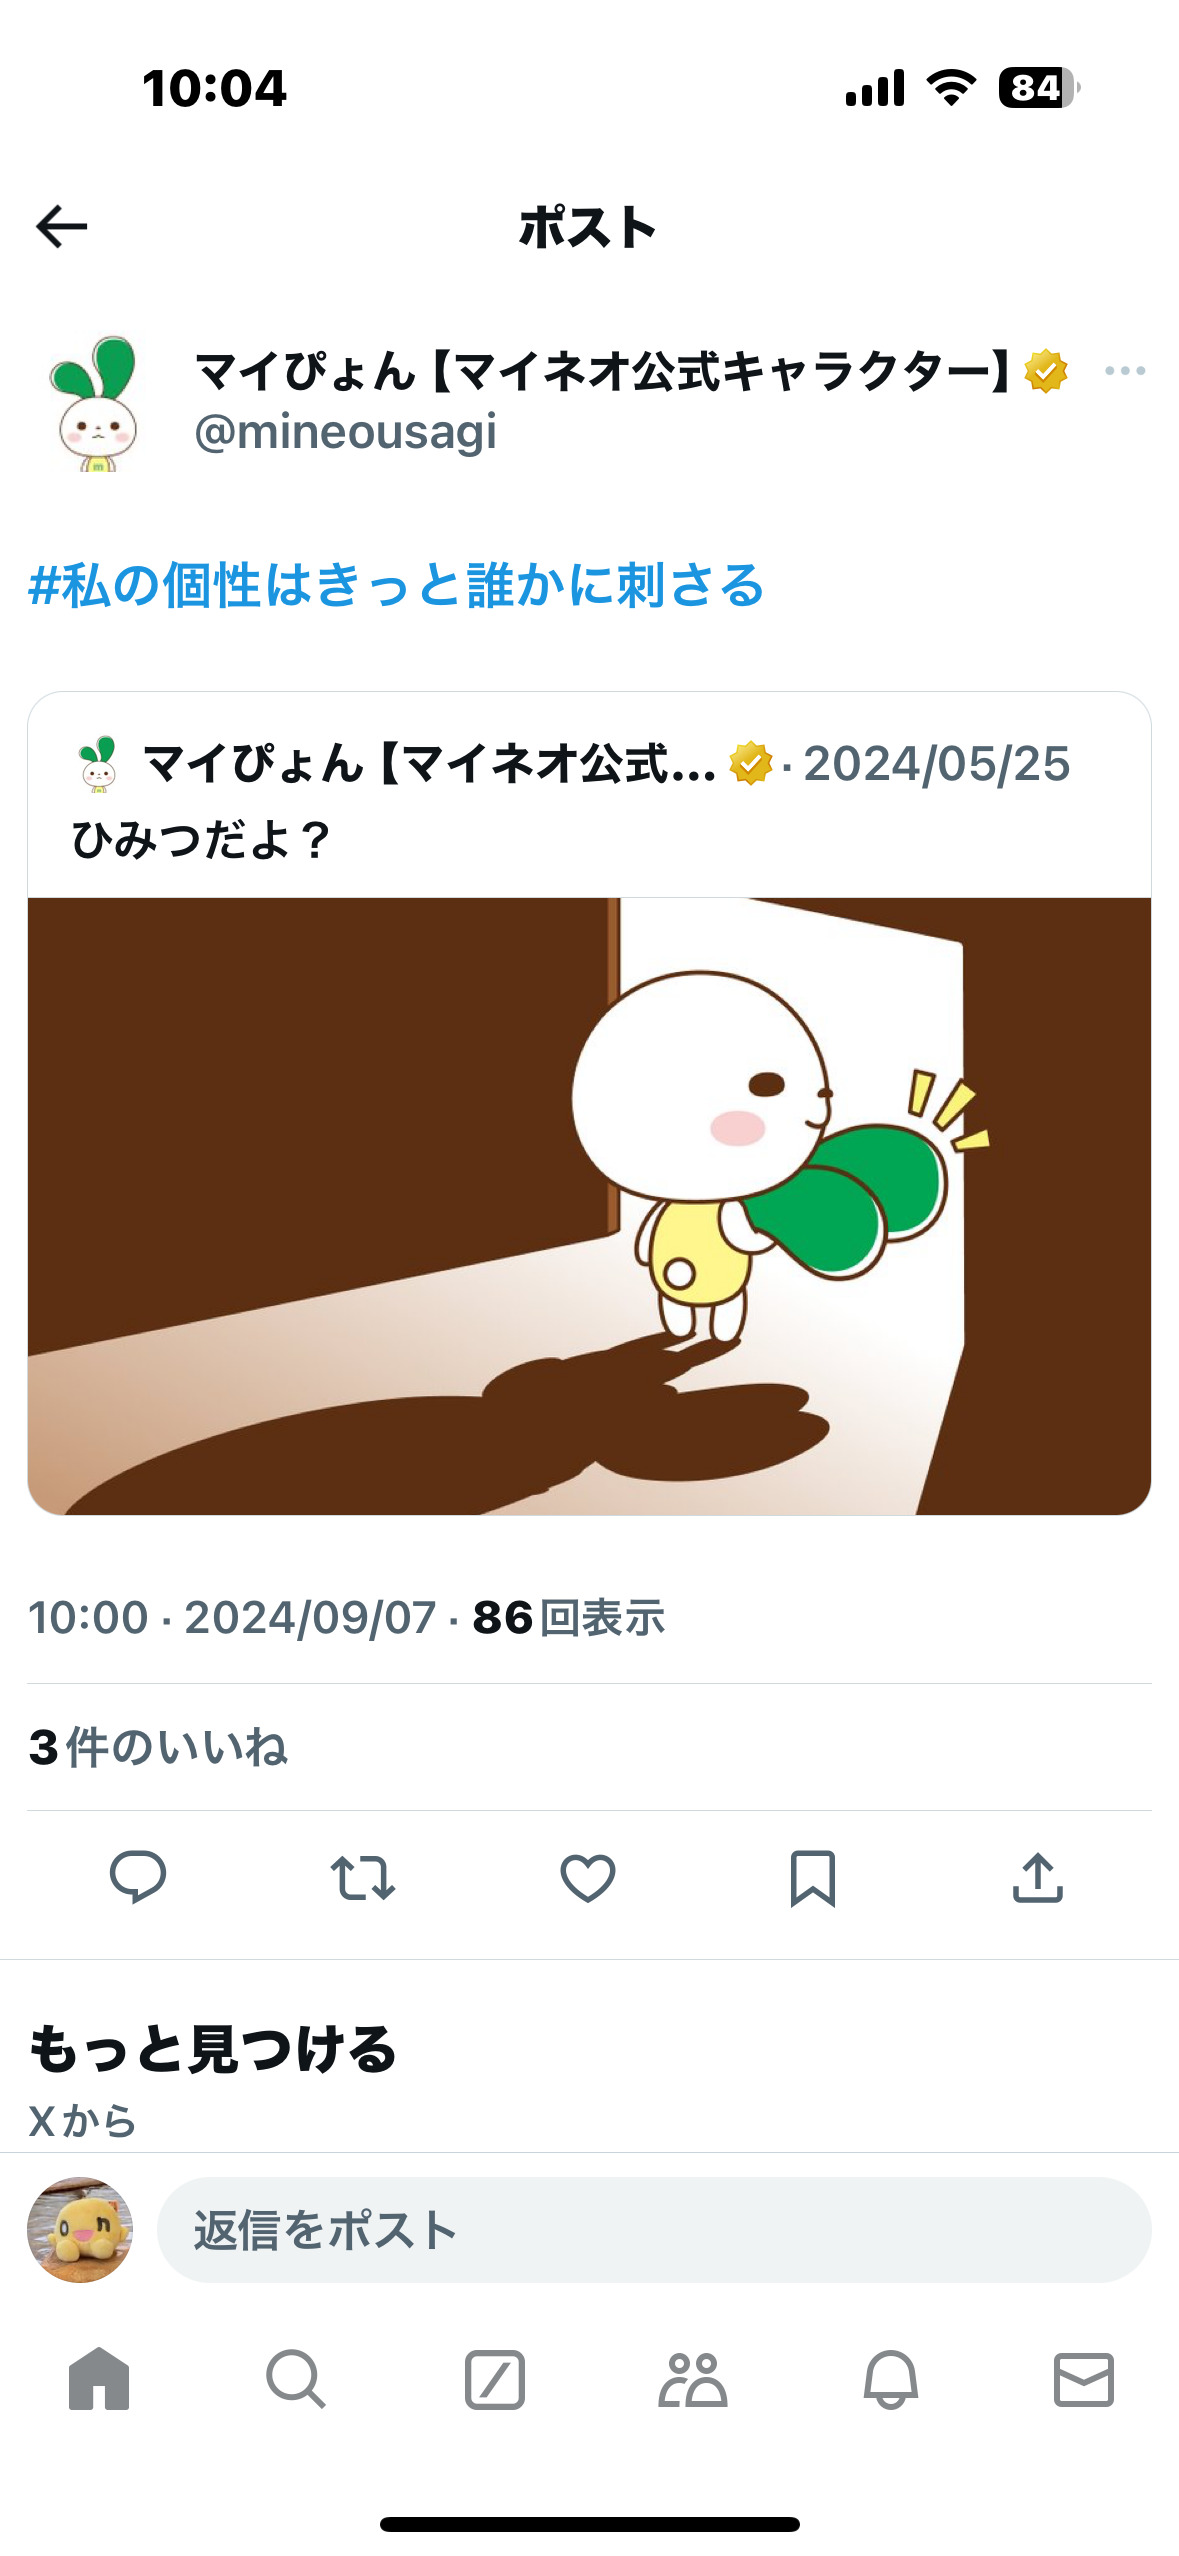View the 3件のいいね likes list
This screenshot has height=2556, width=1179.
[x=158, y=1747]
